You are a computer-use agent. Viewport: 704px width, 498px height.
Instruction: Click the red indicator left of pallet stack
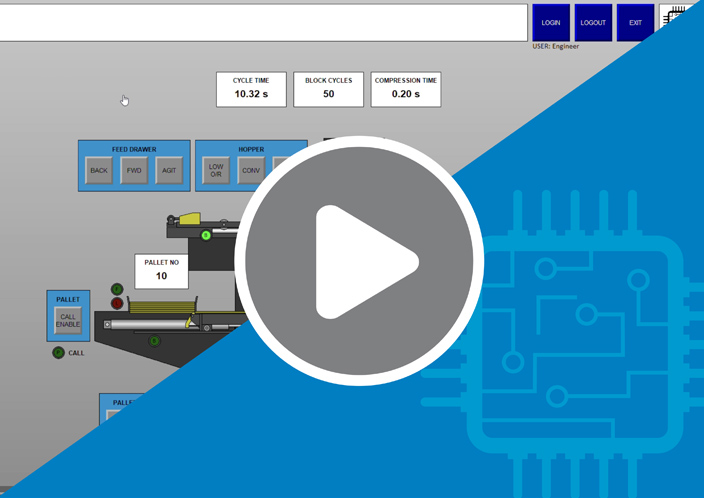(x=117, y=303)
